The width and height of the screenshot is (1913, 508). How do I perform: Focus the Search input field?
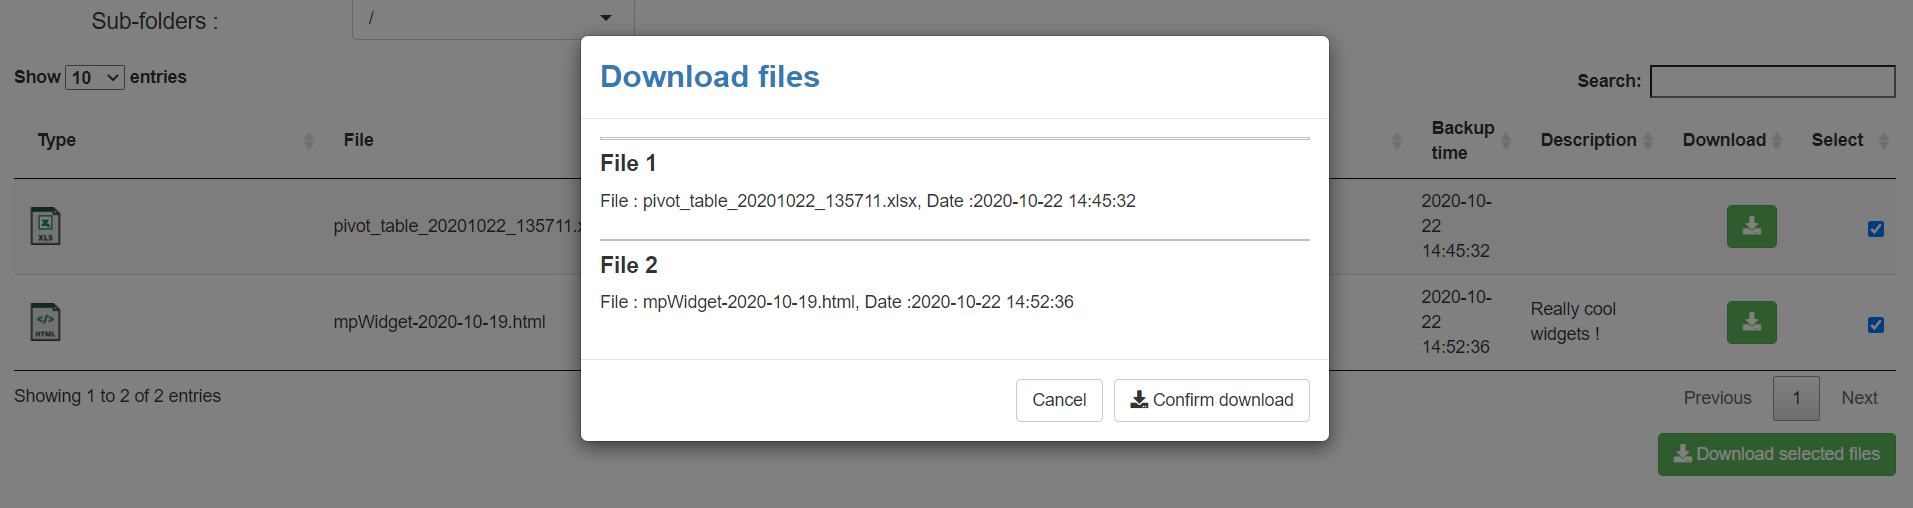(1772, 81)
